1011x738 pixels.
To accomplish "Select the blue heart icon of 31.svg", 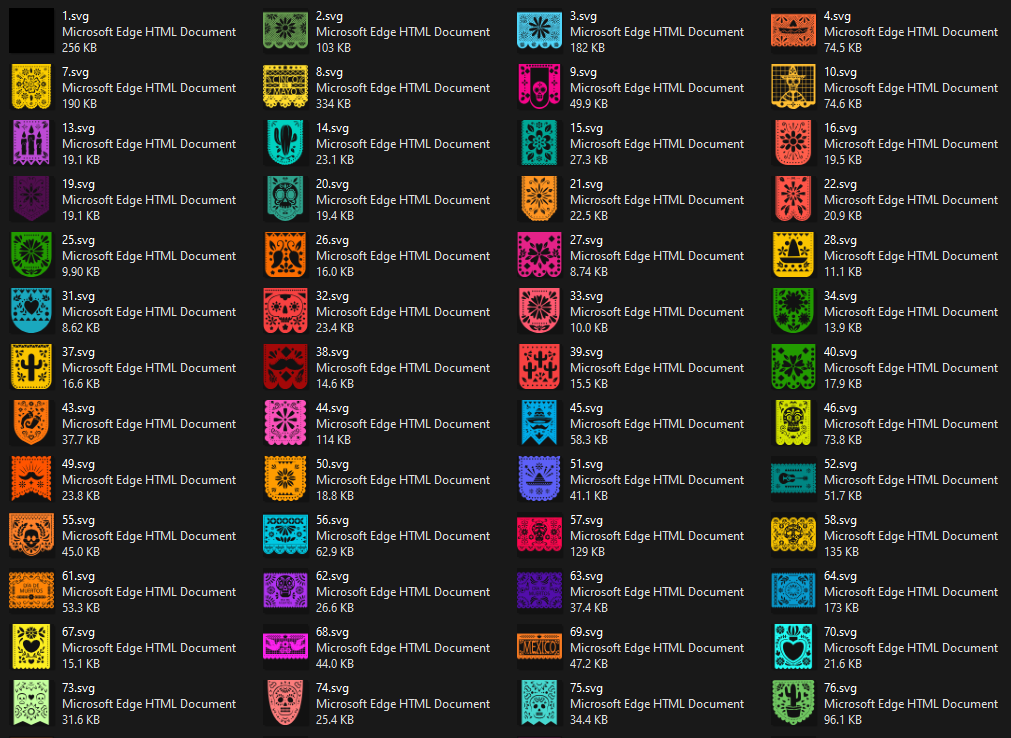I will coord(31,311).
